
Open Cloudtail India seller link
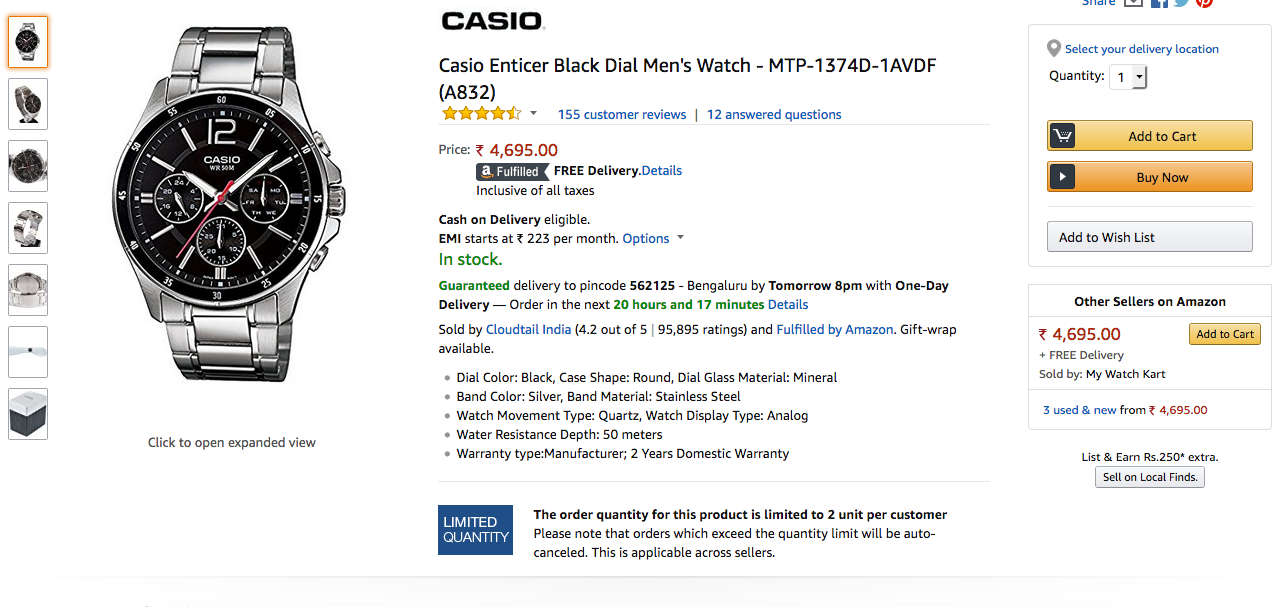528,329
